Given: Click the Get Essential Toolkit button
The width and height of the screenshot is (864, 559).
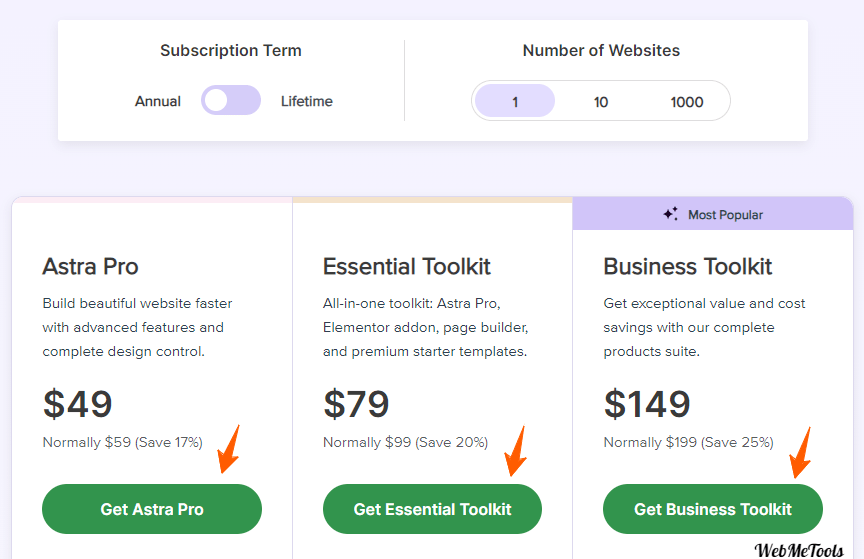Looking at the screenshot, I should click(x=433, y=509).
